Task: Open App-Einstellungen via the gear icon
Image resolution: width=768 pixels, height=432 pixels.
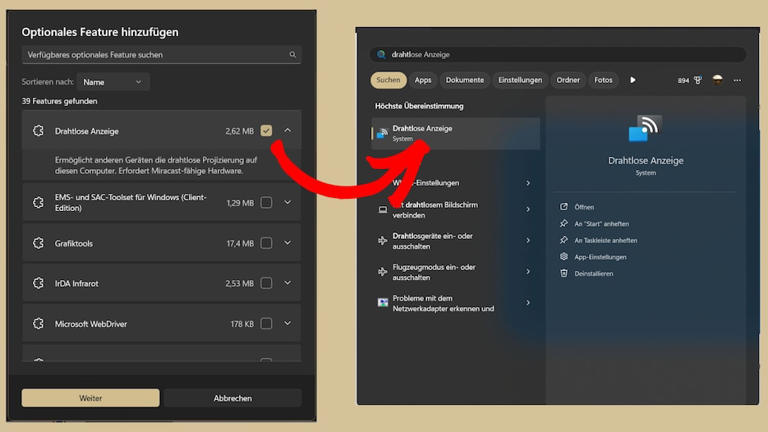Action: 564,257
